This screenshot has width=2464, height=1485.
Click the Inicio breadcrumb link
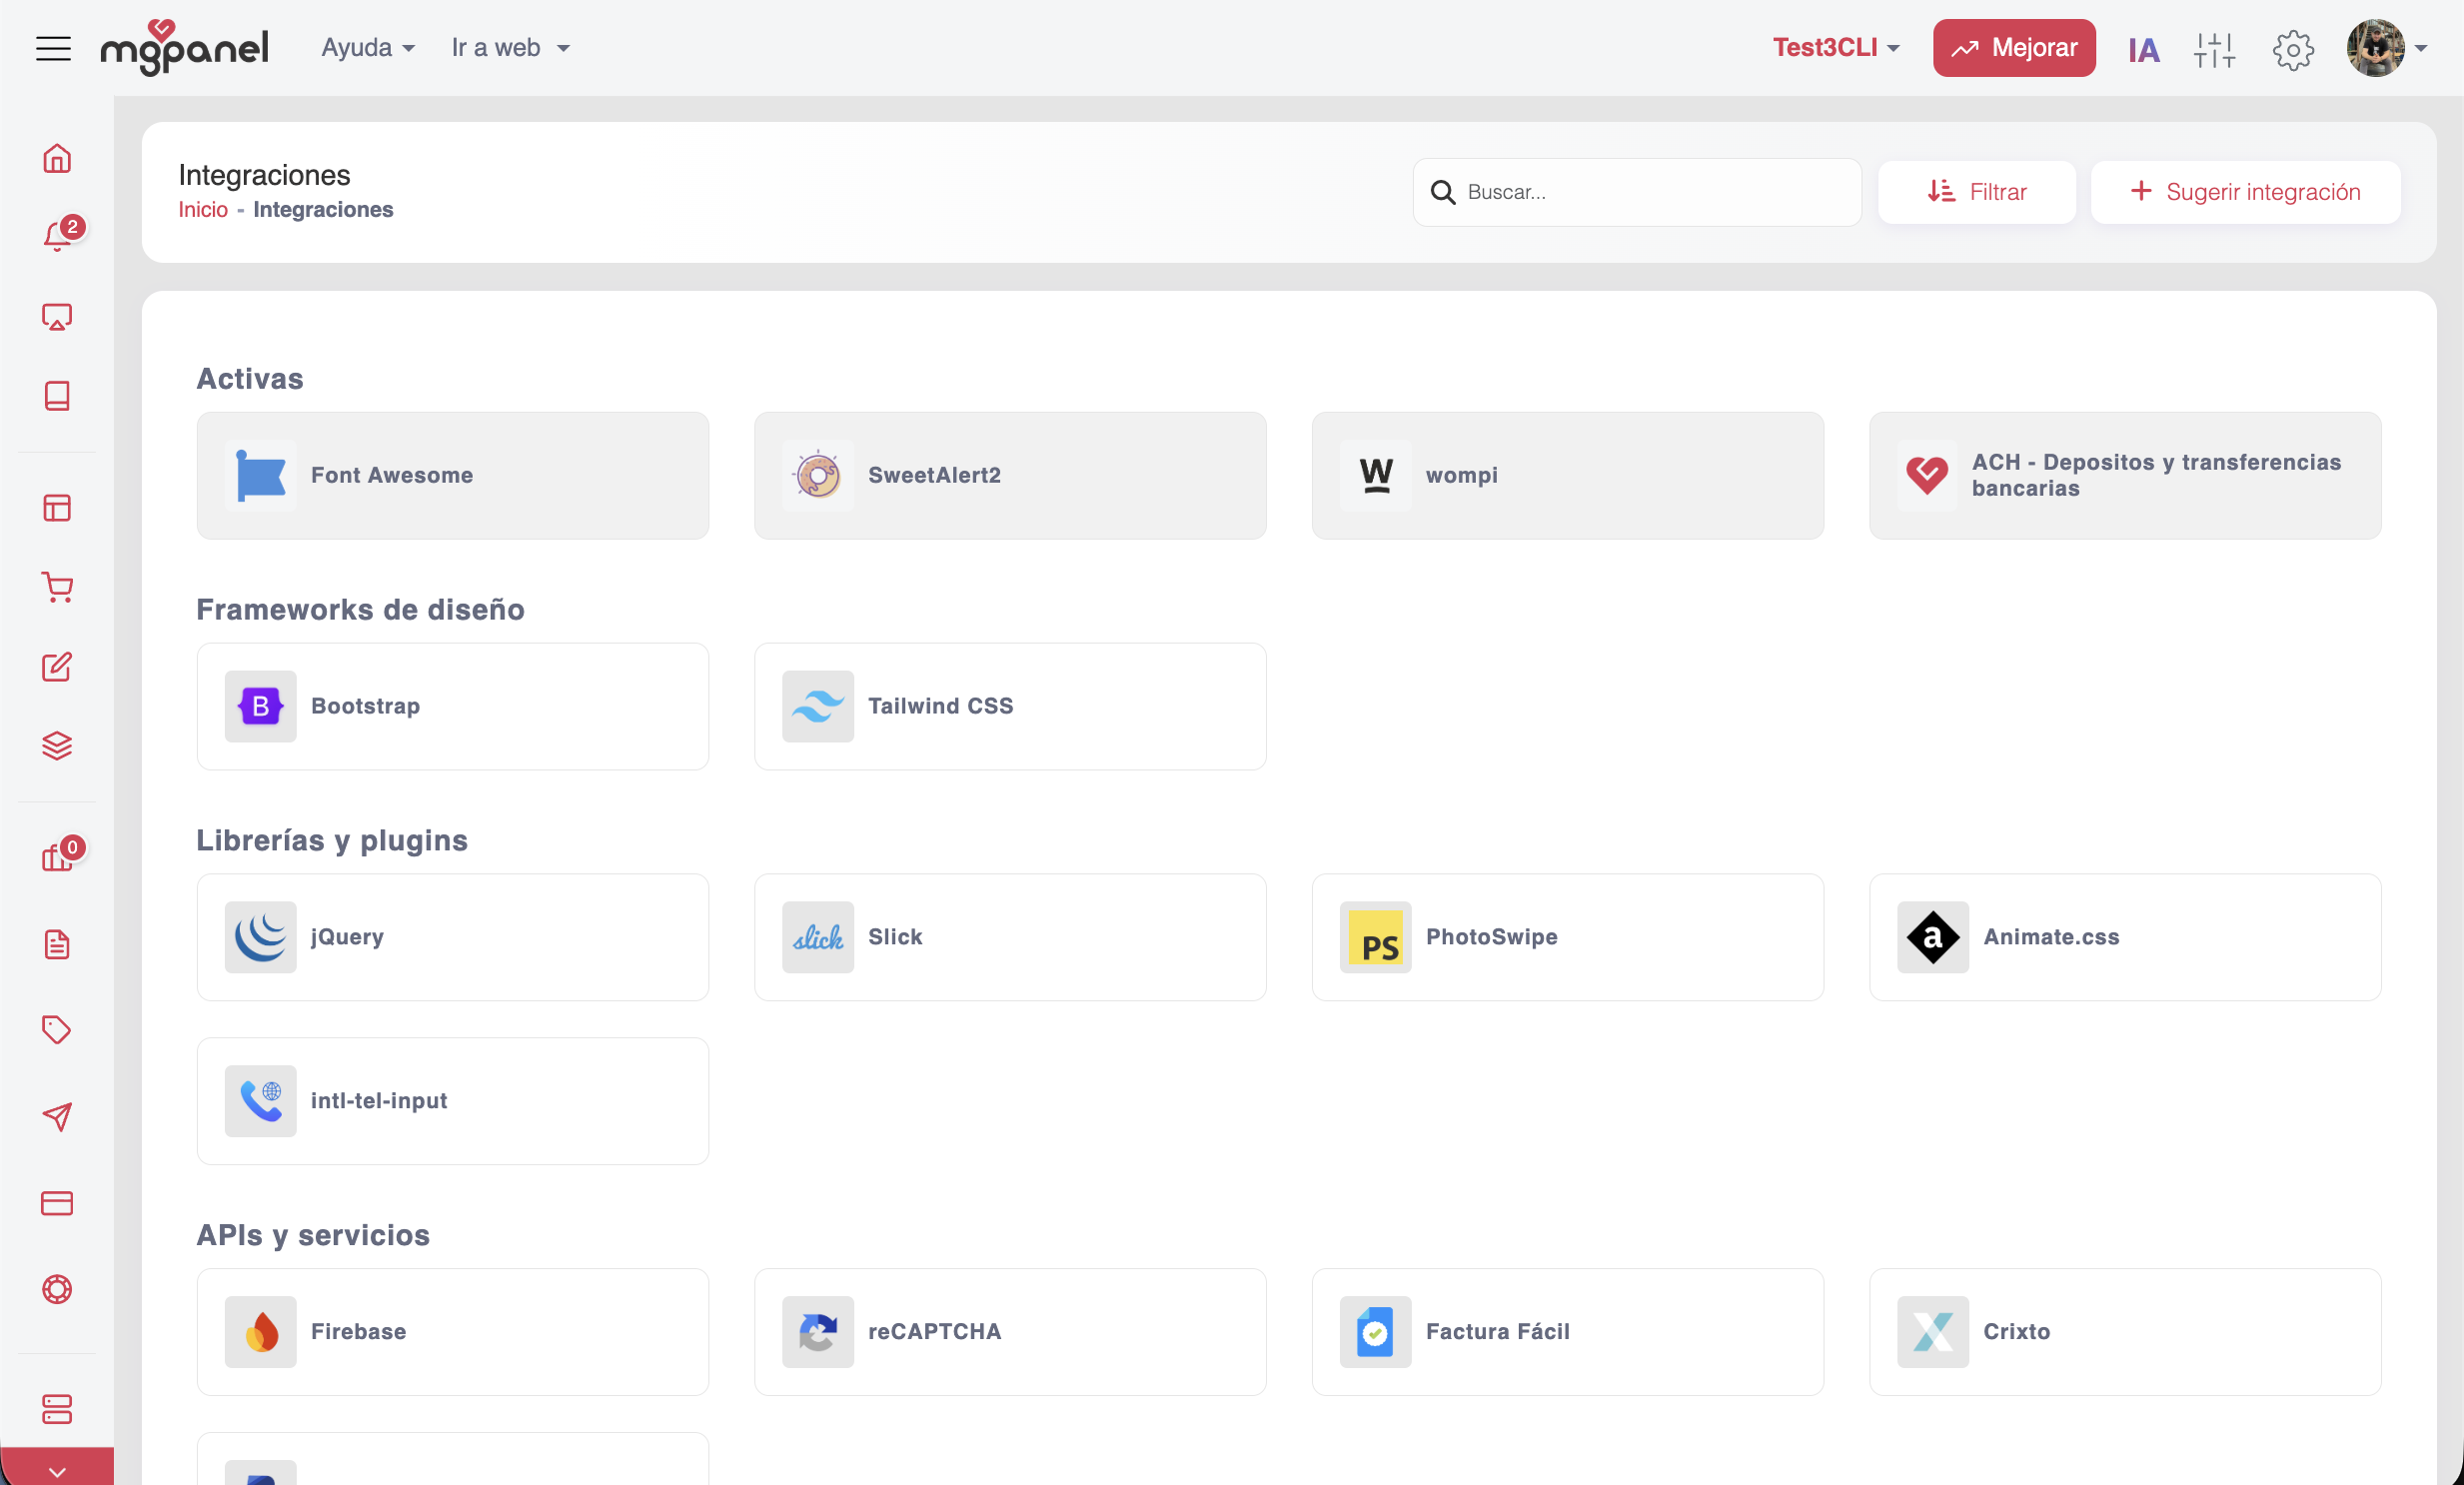click(203, 210)
